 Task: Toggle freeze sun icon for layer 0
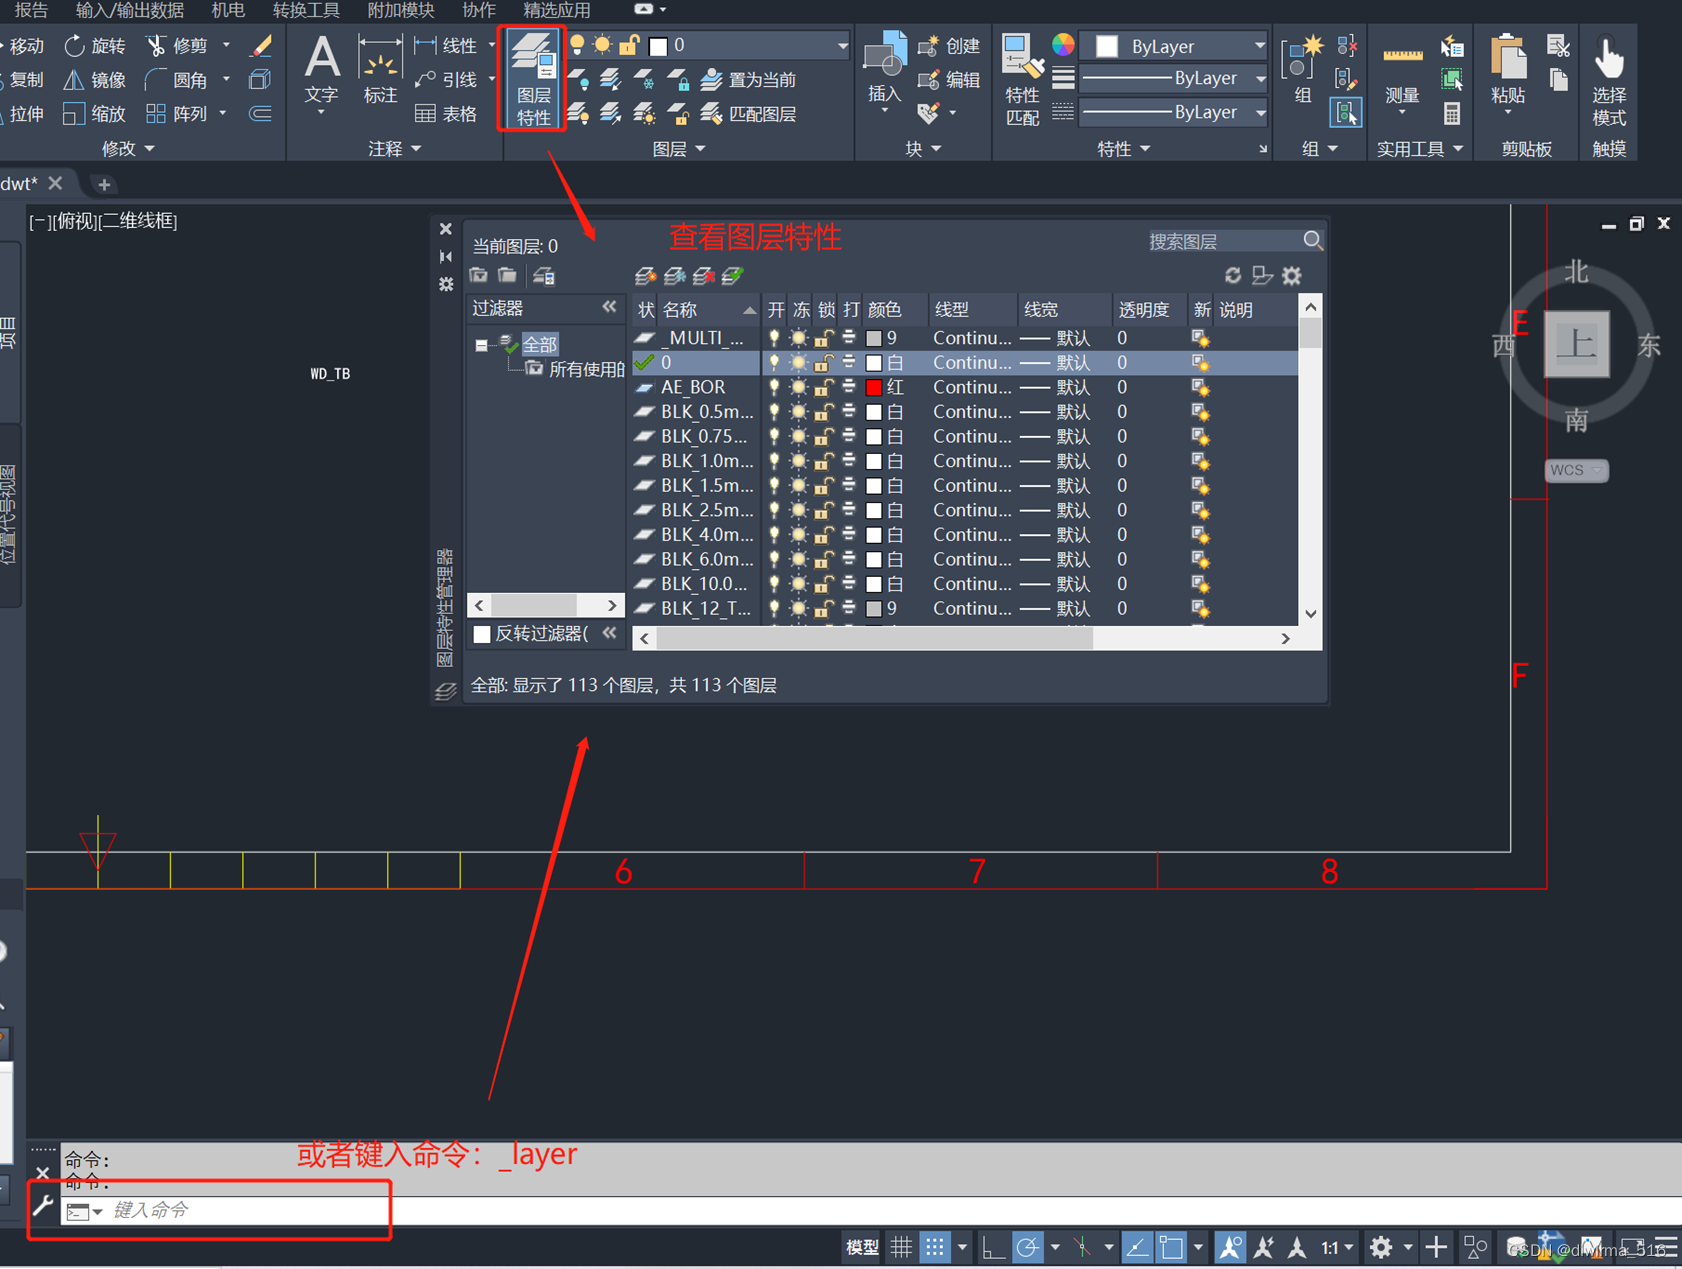tap(798, 362)
